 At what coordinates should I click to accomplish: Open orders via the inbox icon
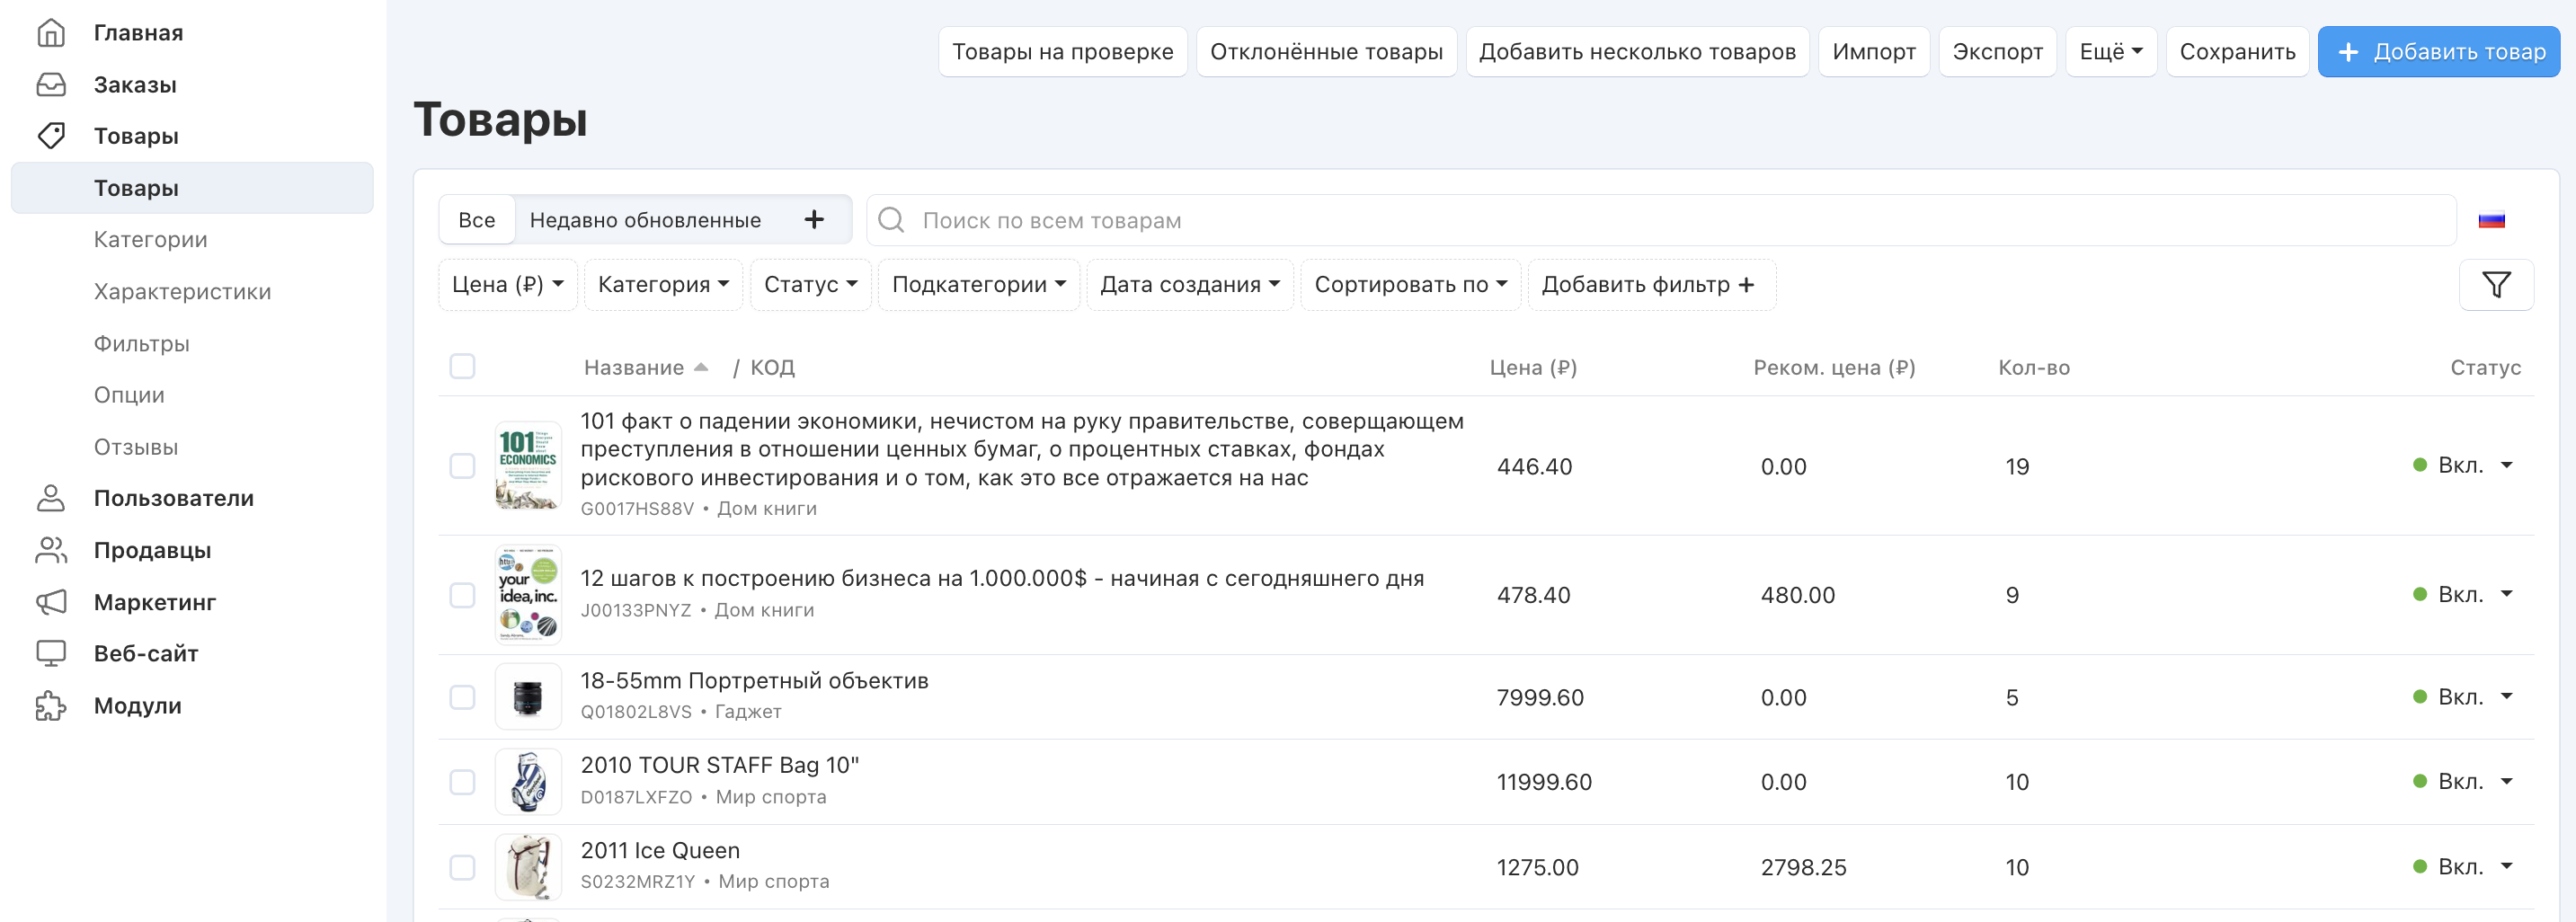point(50,85)
